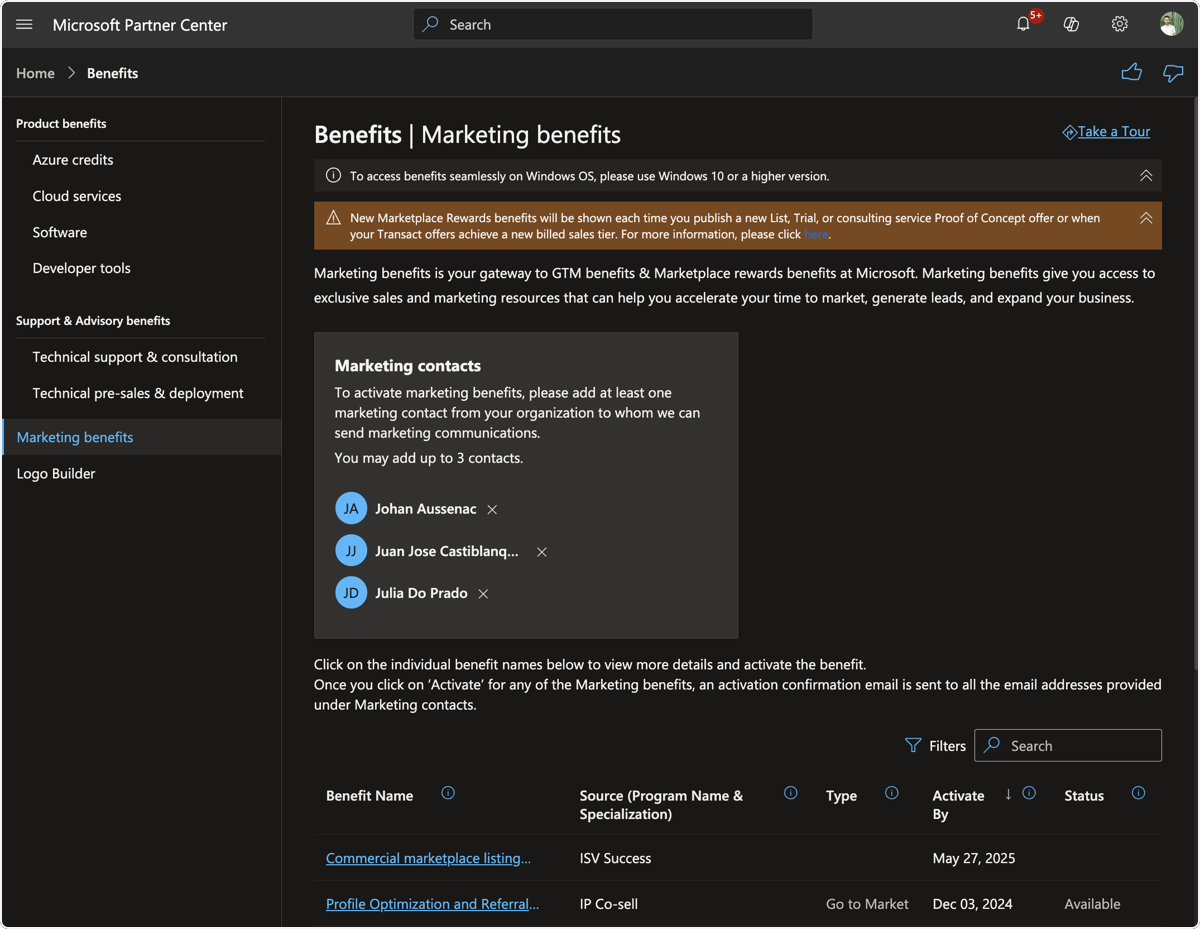The image size is (1200, 929).
Task: Open Commercial marketplace listing benefit link
Action: (428, 858)
